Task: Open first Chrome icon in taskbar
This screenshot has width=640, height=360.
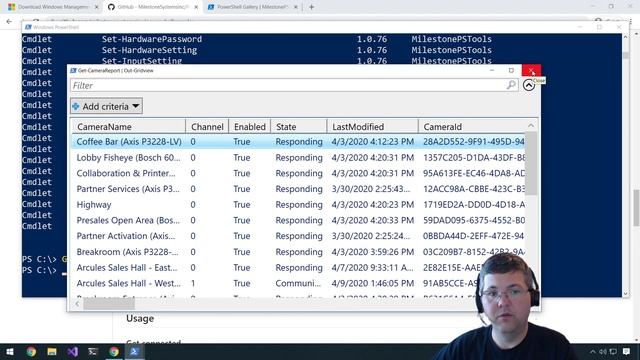Action: point(31,351)
